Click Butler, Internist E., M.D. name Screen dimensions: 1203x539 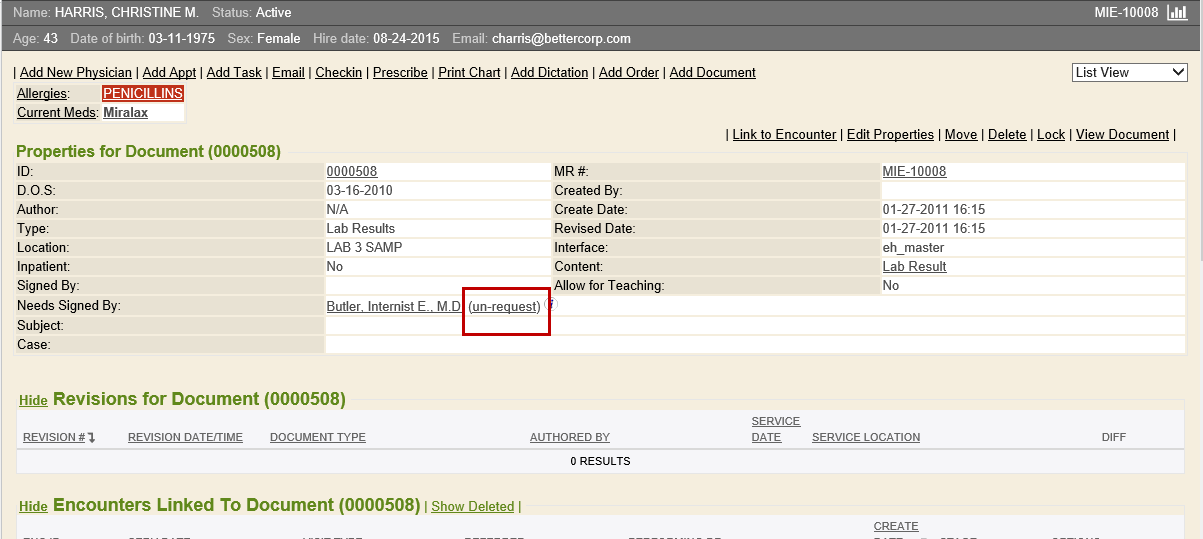tap(394, 307)
